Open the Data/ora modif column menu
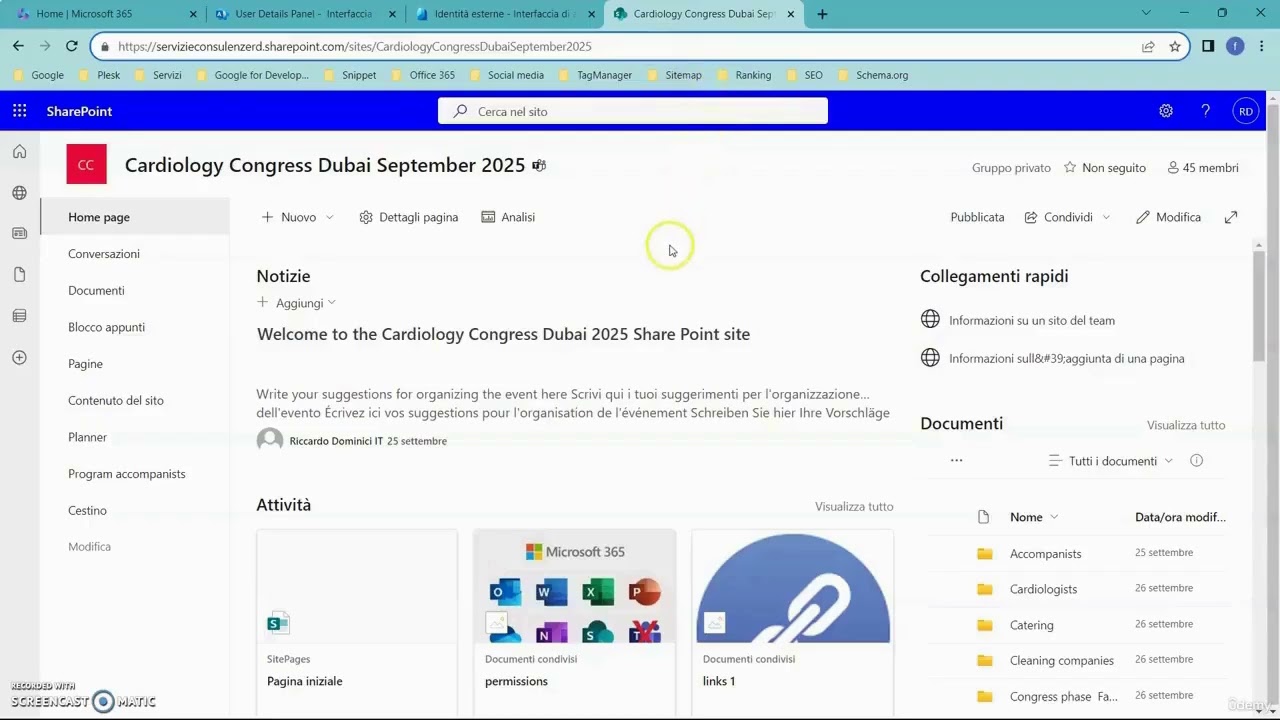This screenshot has width=1280, height=720. pos(1180,517)
